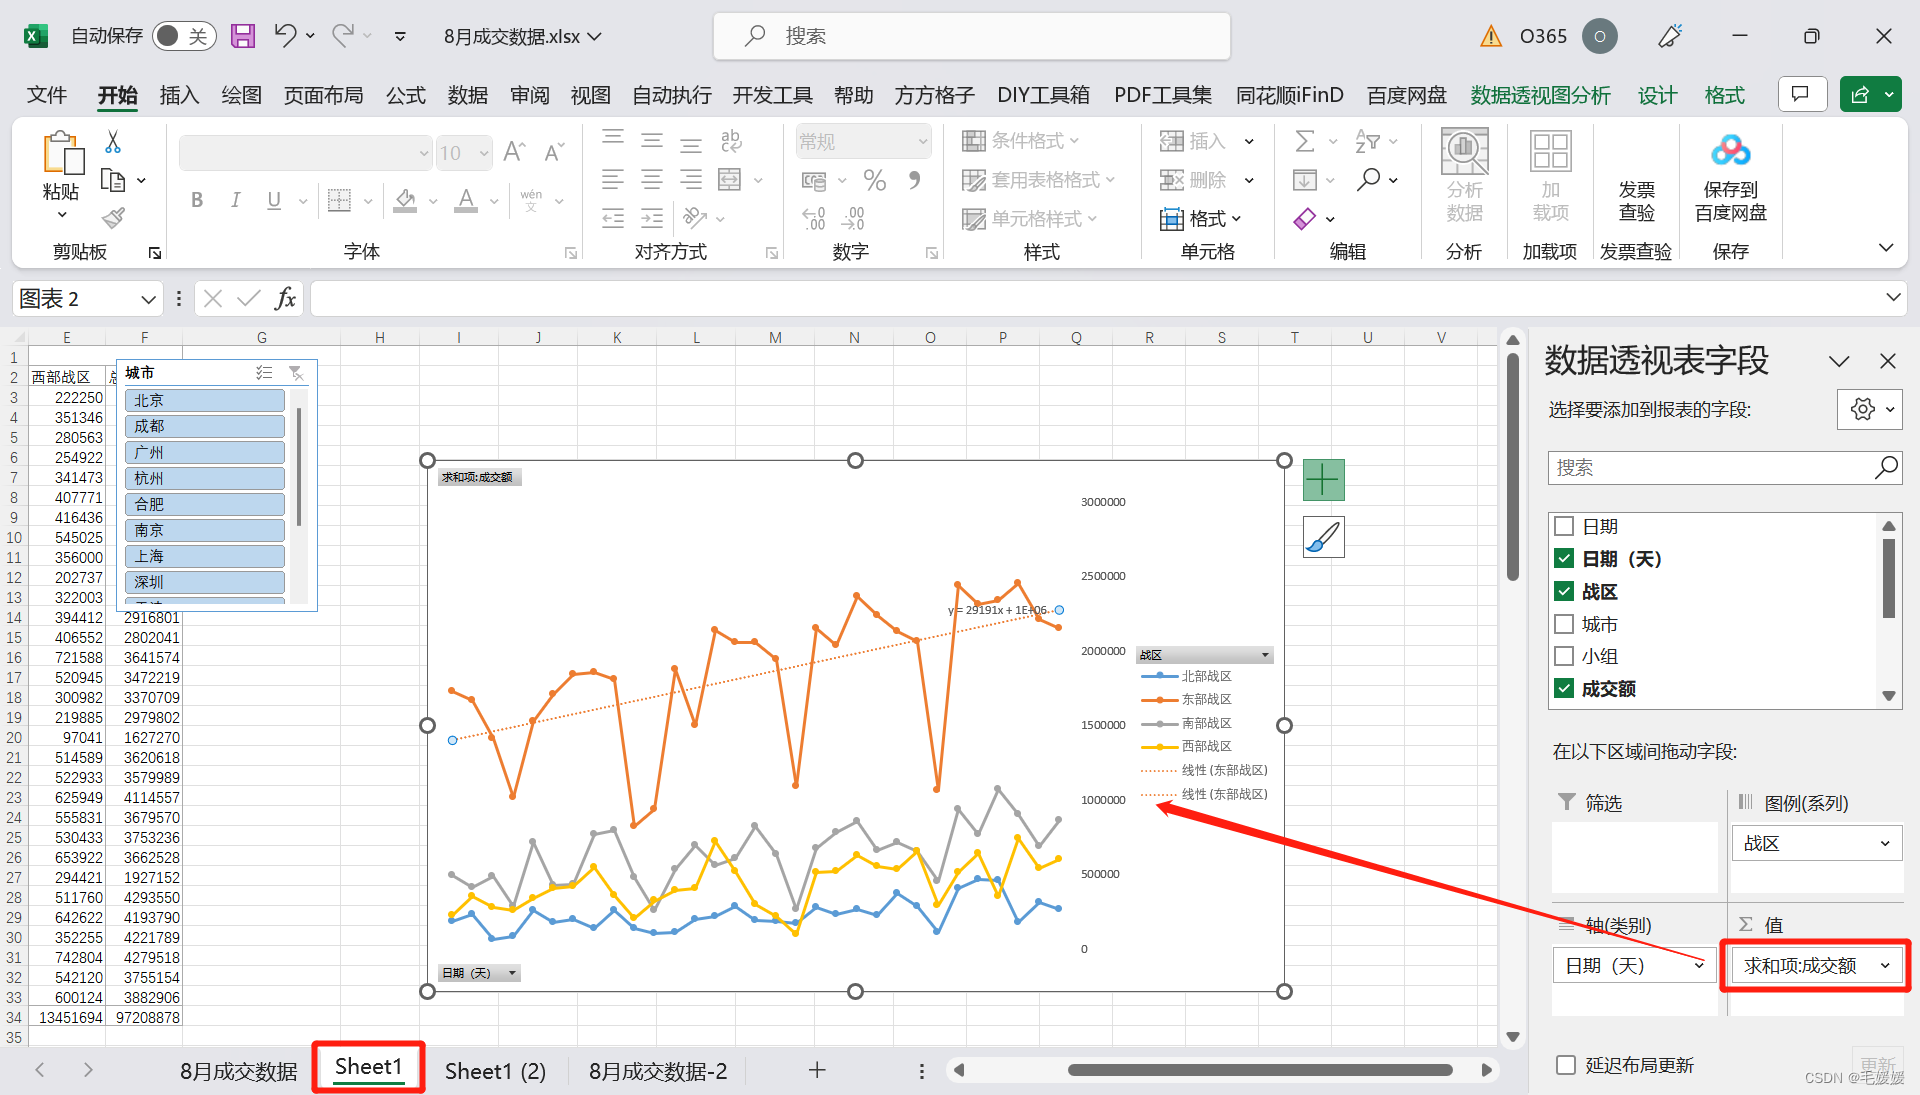
Task: Click the title bar search box
Action: tap(971, 36)
